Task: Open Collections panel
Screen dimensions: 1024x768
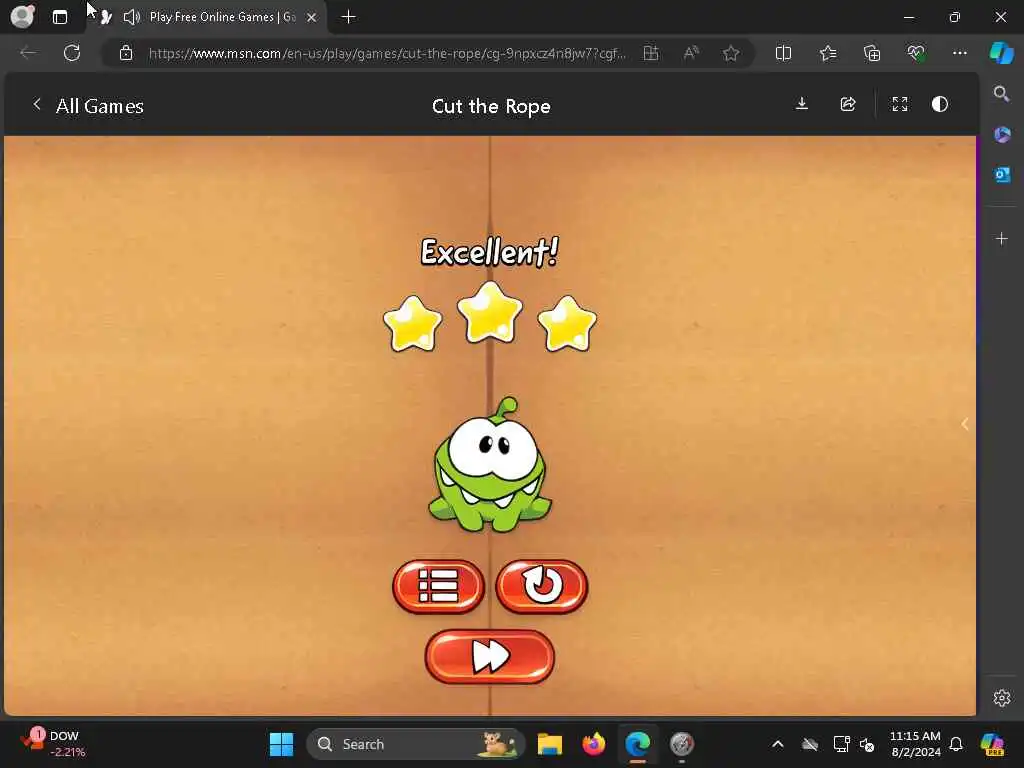Action: pyautogui.click(x=872, y=53)
